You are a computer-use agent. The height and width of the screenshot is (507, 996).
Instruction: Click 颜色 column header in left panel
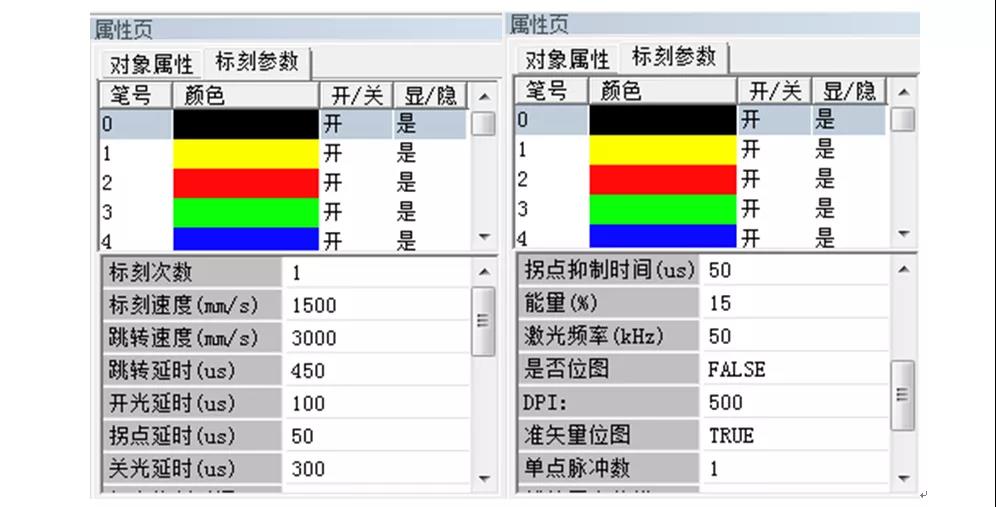245,95
